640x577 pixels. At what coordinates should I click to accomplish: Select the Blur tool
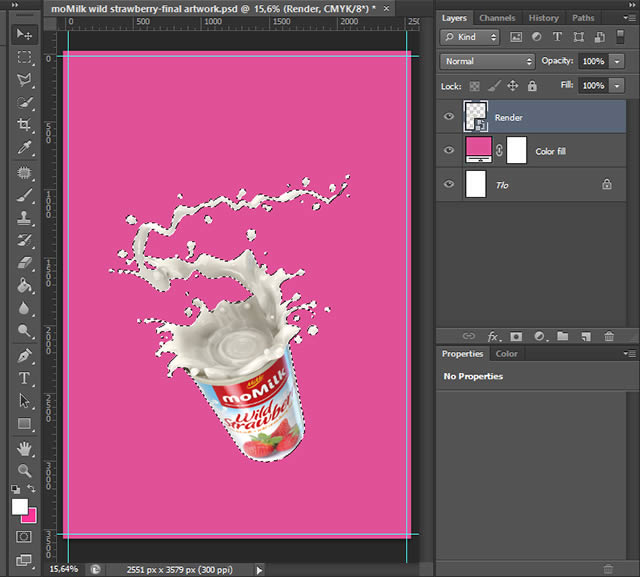24,308
